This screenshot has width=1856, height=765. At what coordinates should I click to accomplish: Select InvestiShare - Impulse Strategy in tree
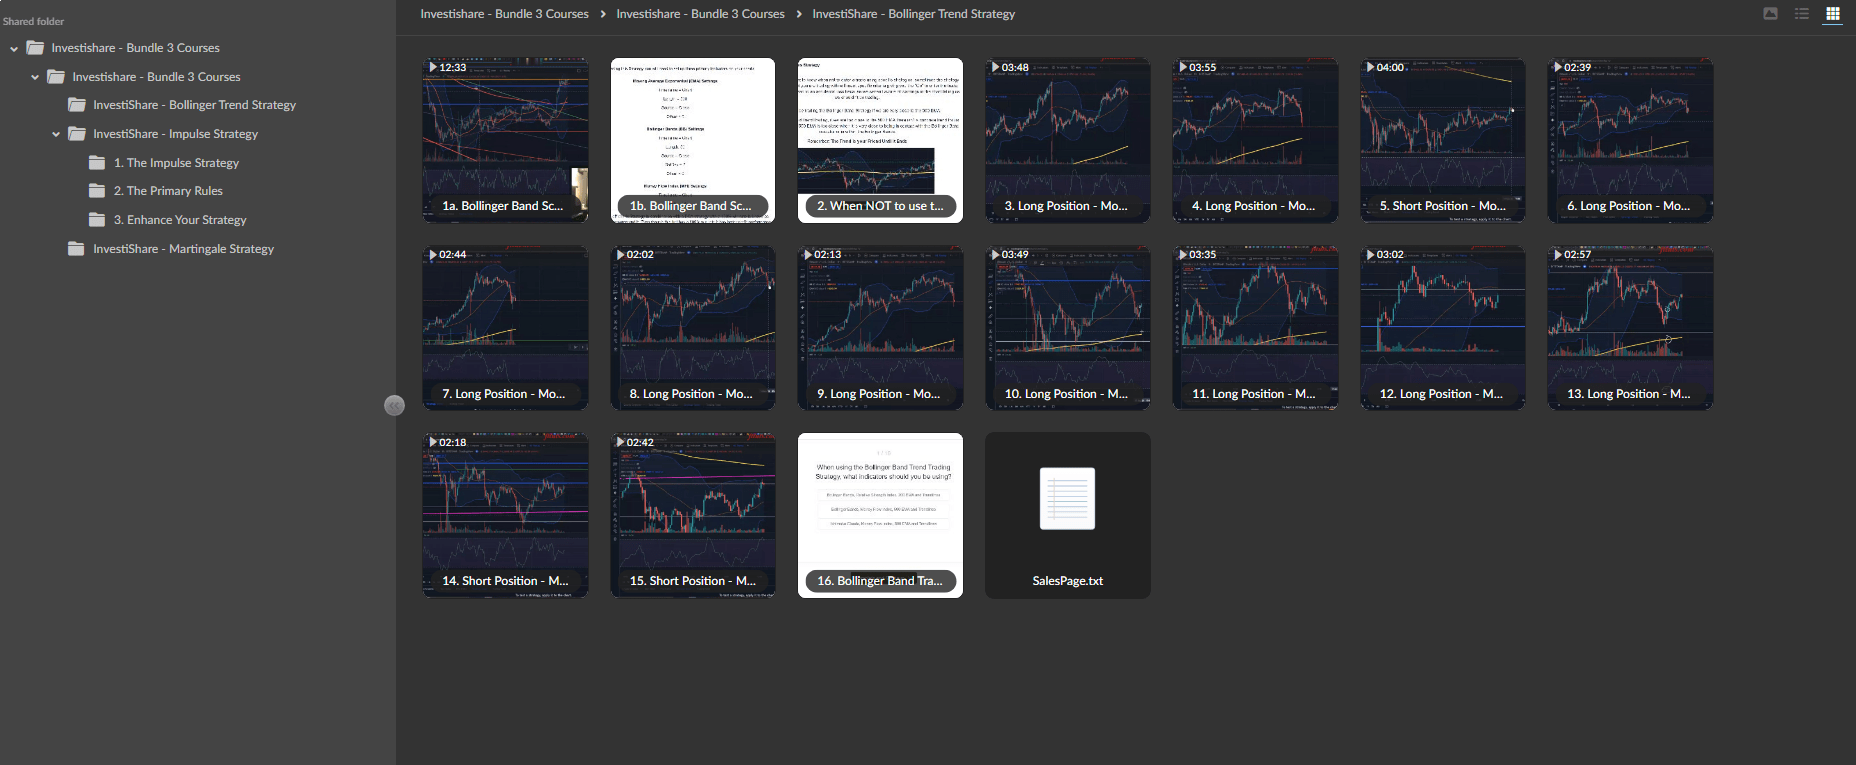(175, 134)
